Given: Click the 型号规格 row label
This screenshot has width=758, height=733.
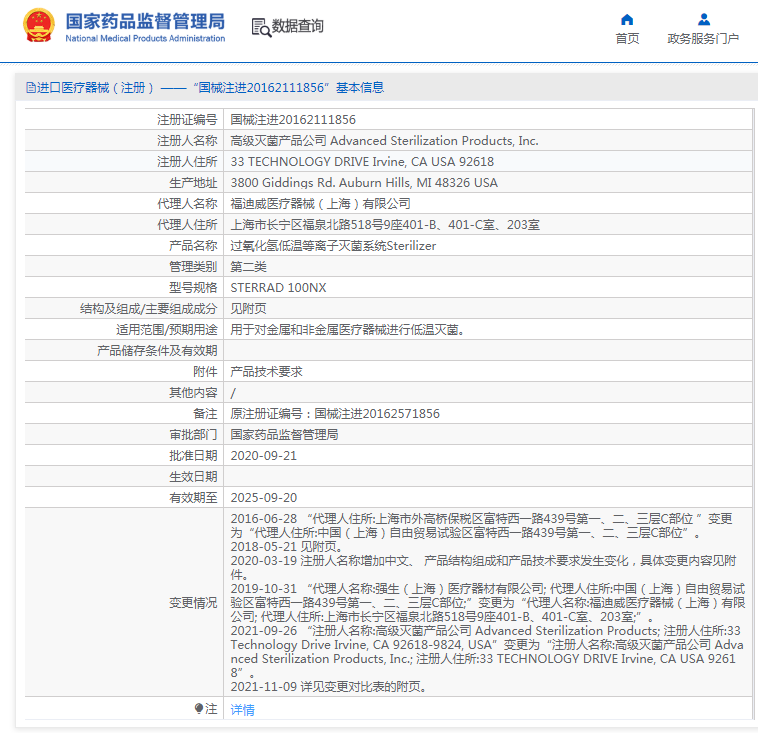Looking at the screenshot, I should (193, 288).
